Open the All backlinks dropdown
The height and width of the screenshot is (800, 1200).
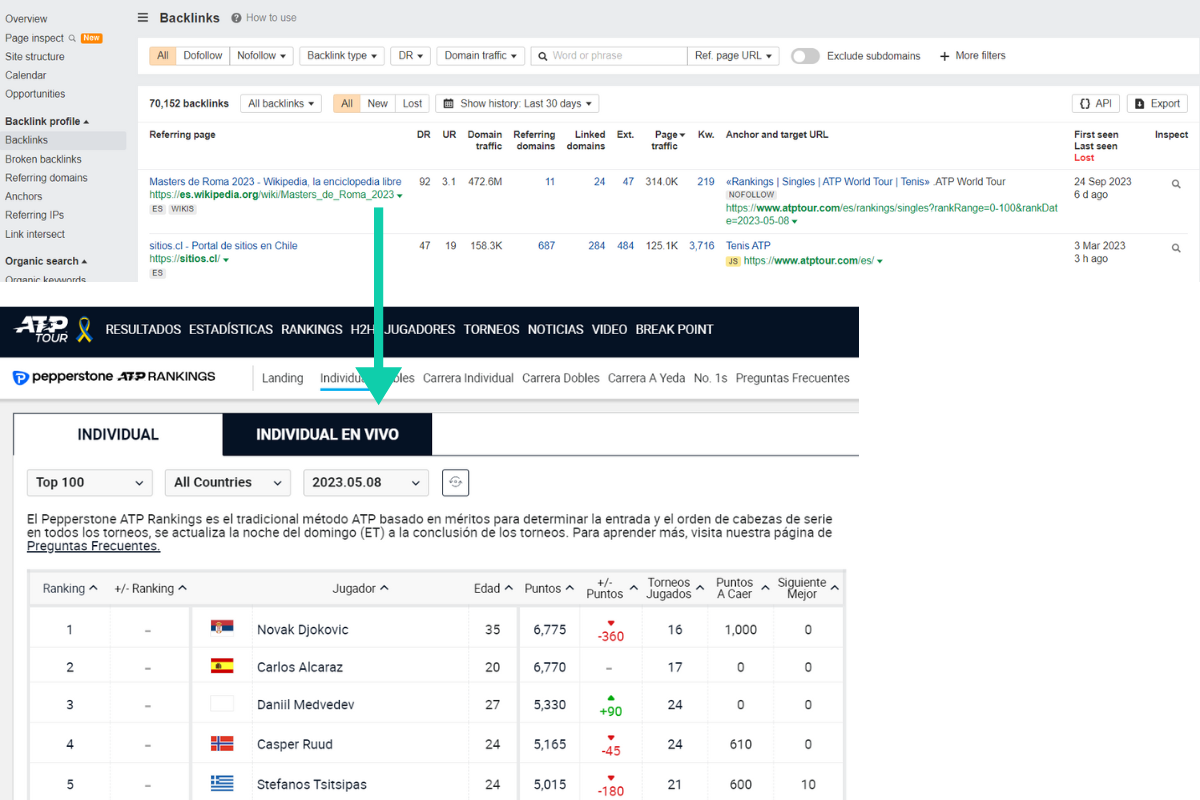[280, 103]
